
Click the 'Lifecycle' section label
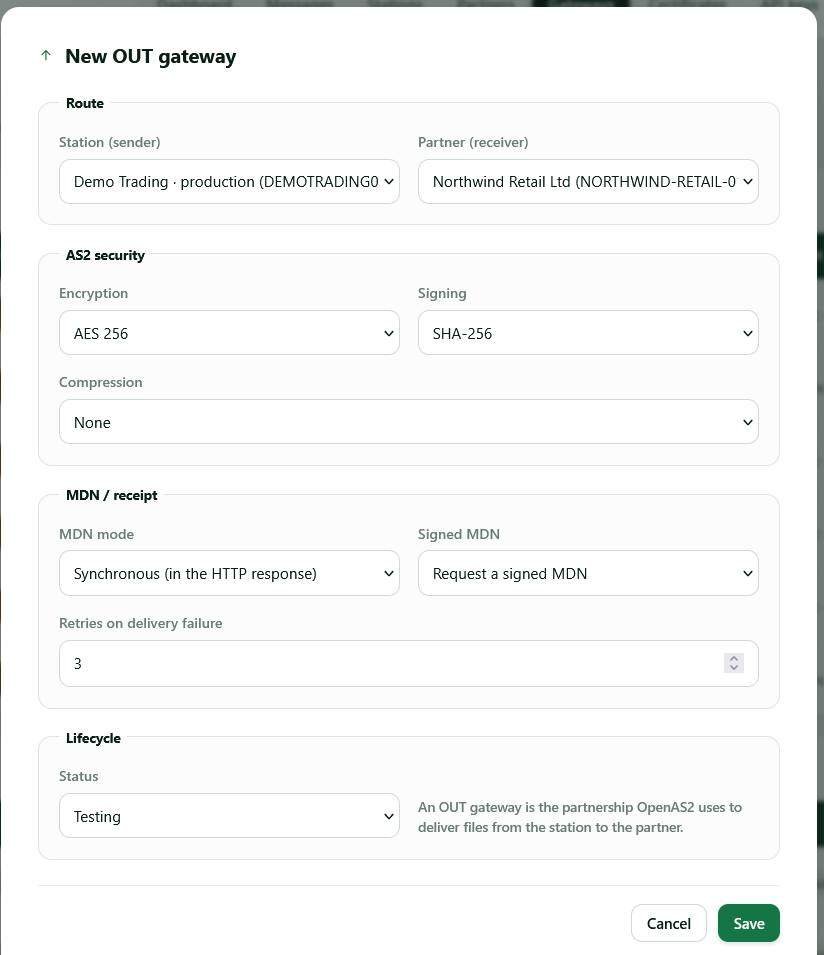pyautogui.click(x=93, y=738)
